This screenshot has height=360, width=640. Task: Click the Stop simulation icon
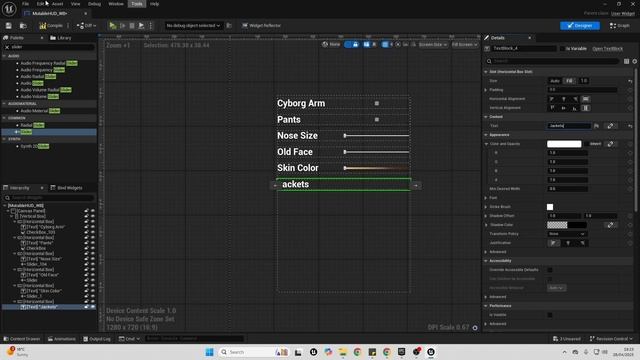[132, 26]
